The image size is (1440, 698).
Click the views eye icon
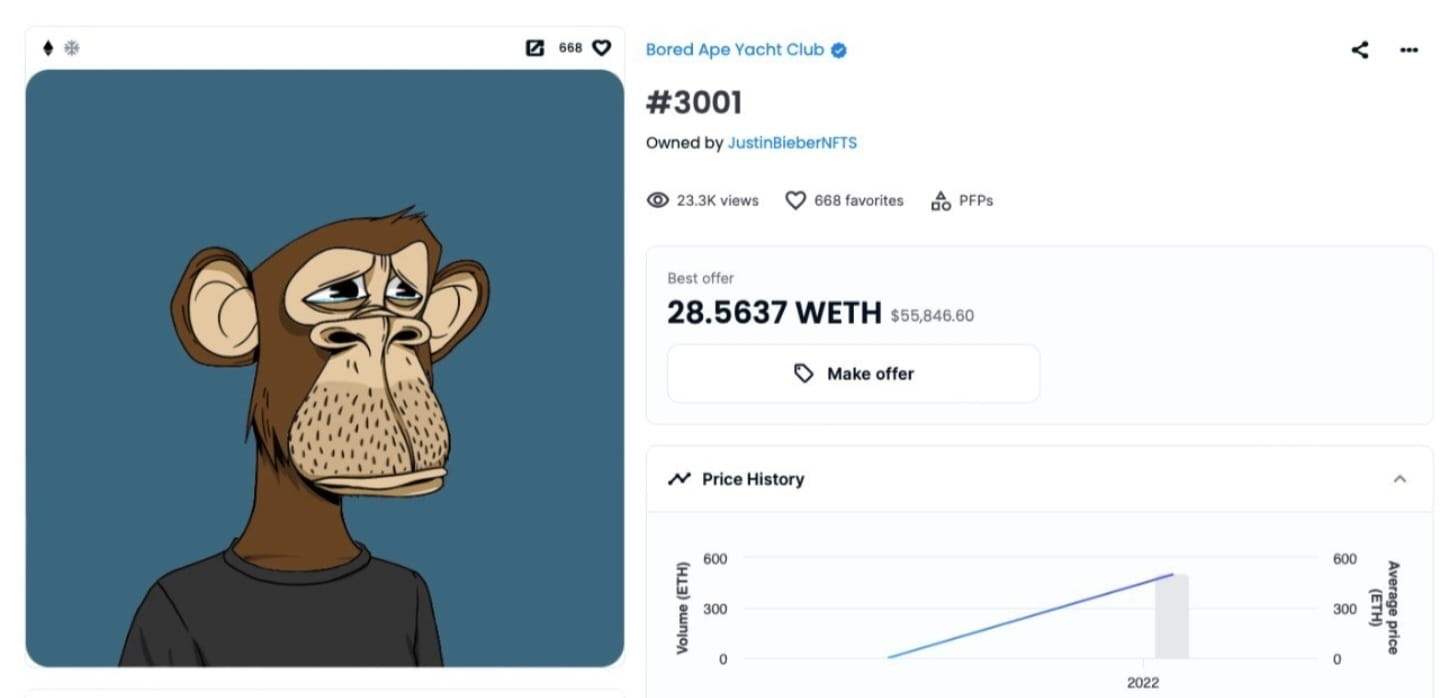point(657,200)
